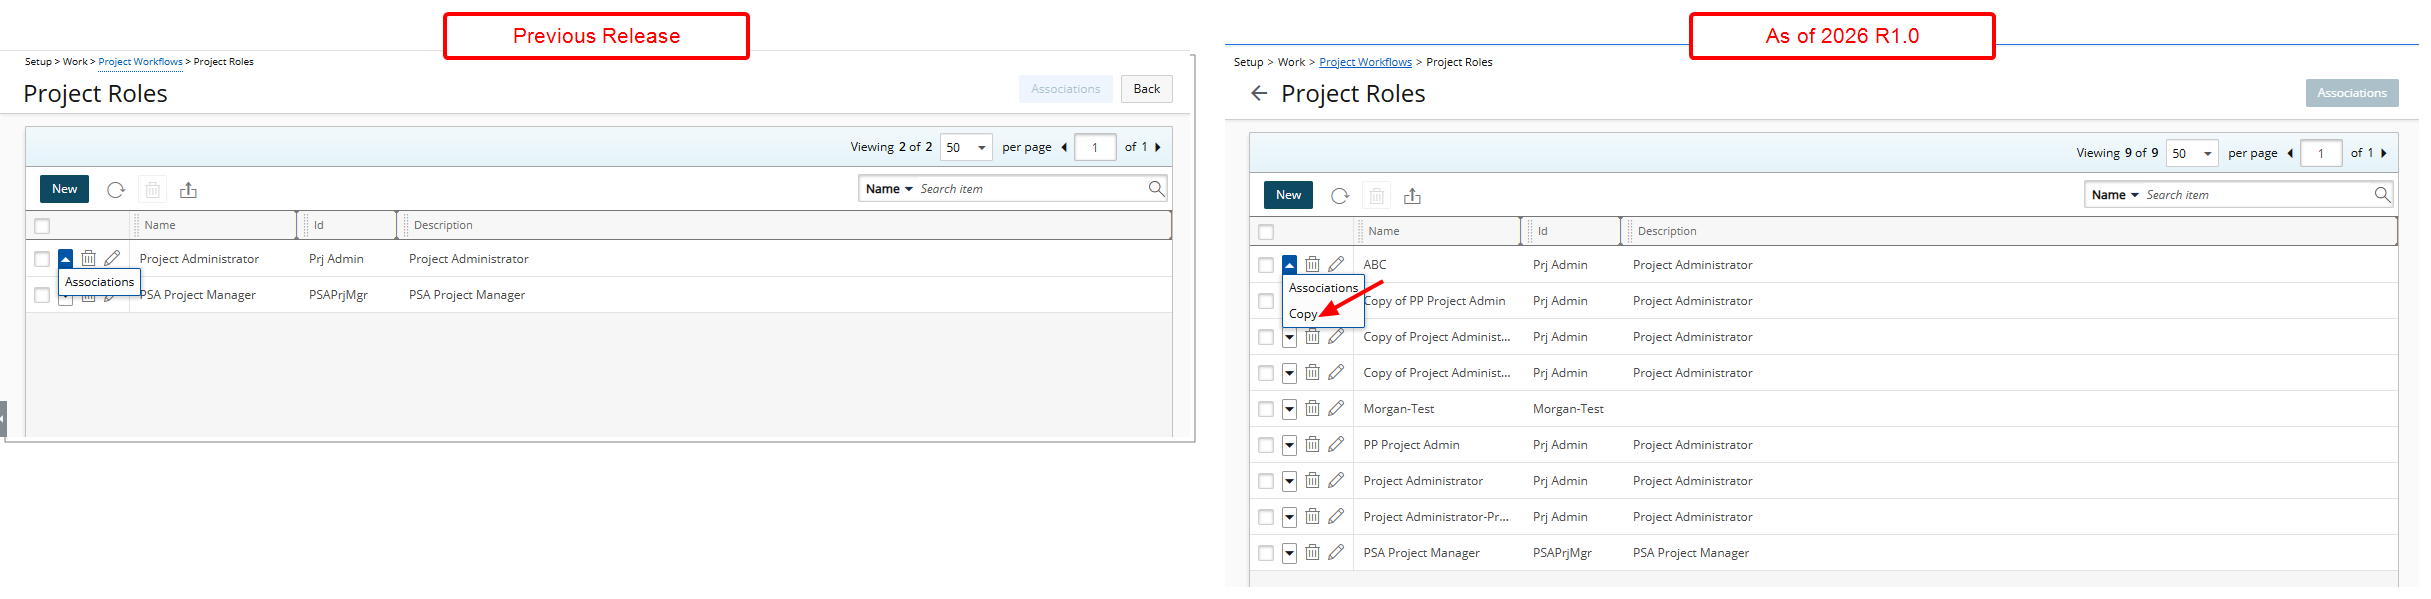
Task: Open Project Workflows link in the Previous Release breadcrumb
Action: (141, 62)
